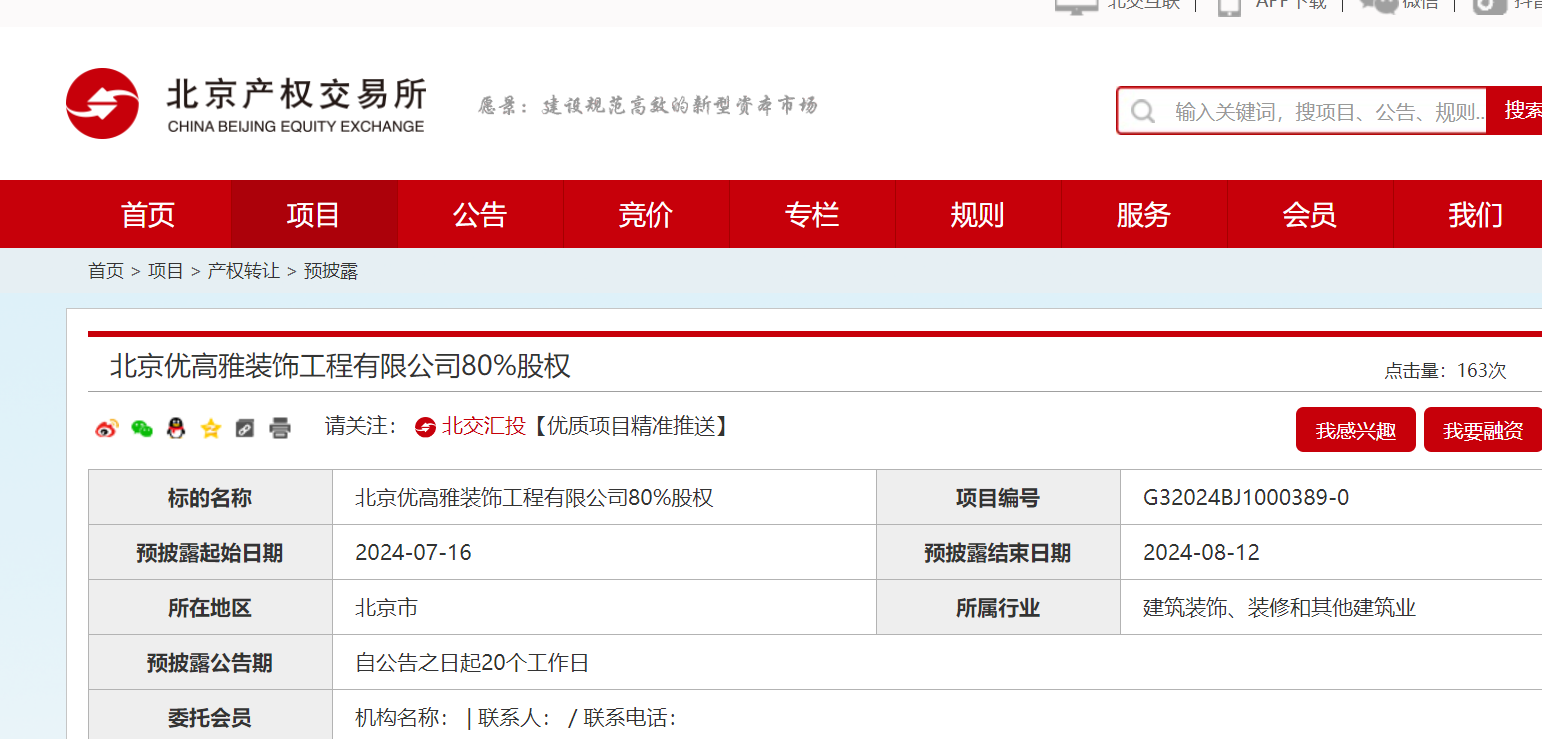
Task: Click the monitor icon in top bar
Action: (x=1076, y=5)
